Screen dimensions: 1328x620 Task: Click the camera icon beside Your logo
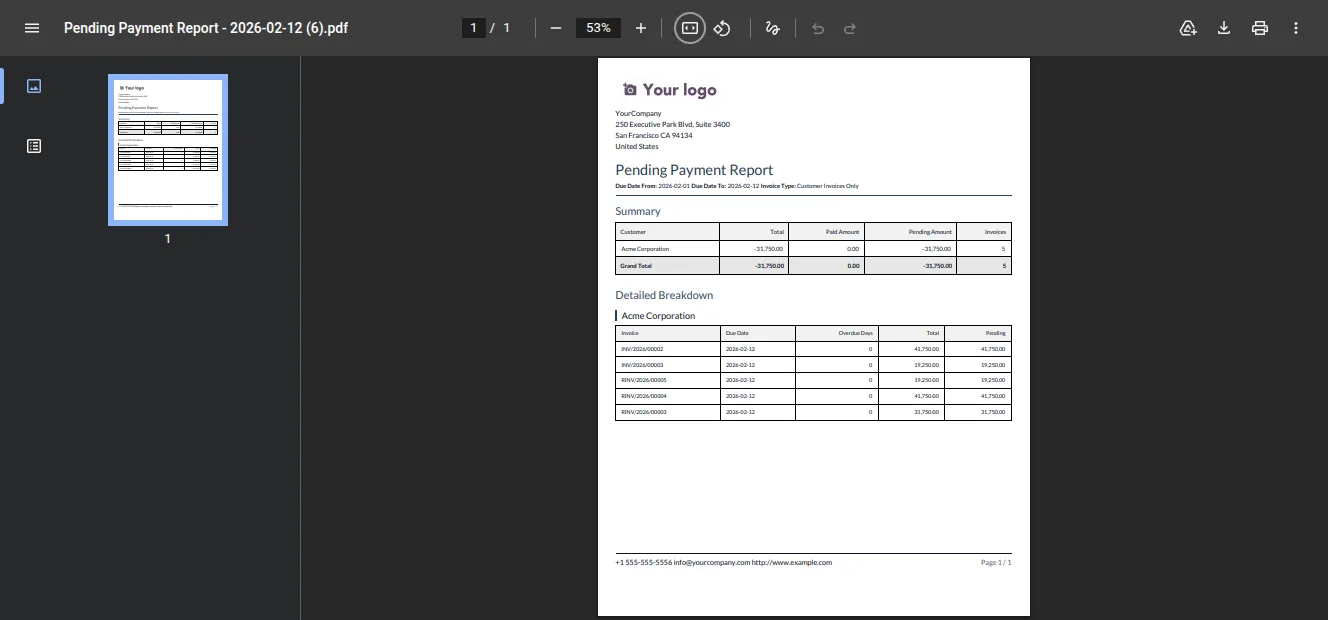[629, 90]
